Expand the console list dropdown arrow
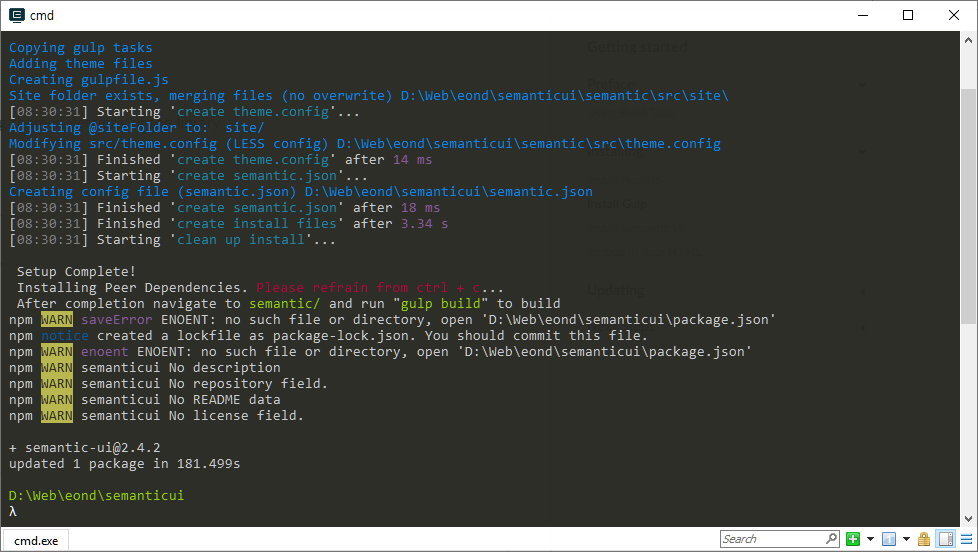This screenshot has height=552, width=978. pyautogui.click(x=906, y=539)
